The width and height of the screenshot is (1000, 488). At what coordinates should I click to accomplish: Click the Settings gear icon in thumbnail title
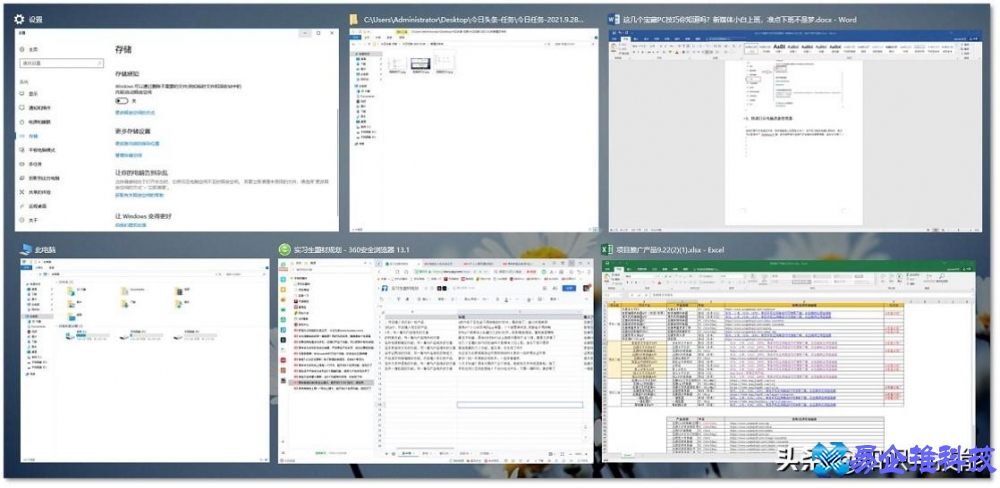tap(20, 20)
